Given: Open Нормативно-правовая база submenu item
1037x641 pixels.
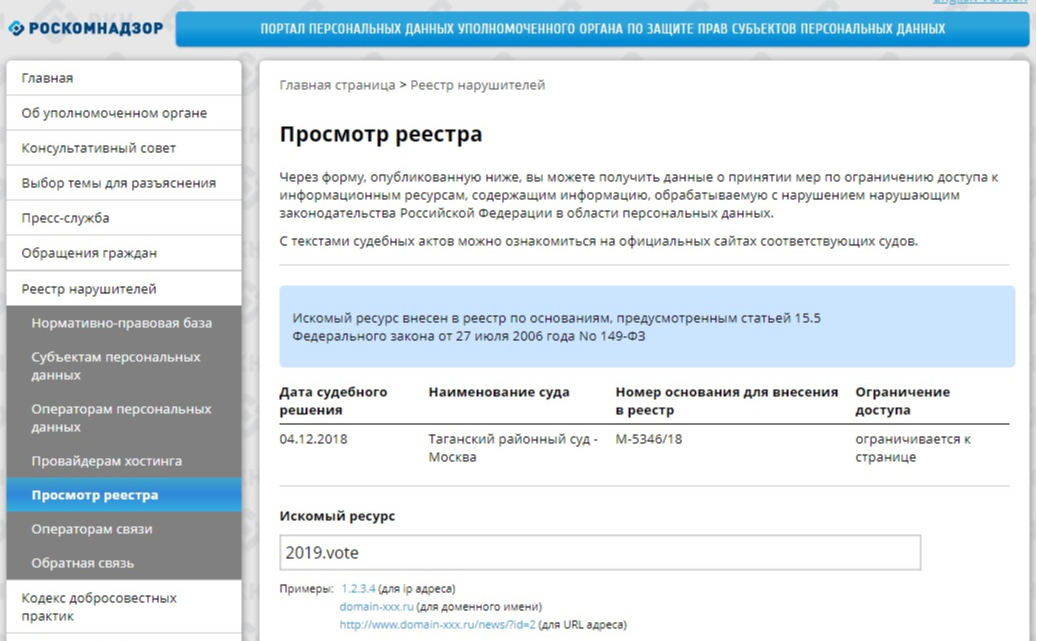Looking at the screenshot, I should [124, 323].
